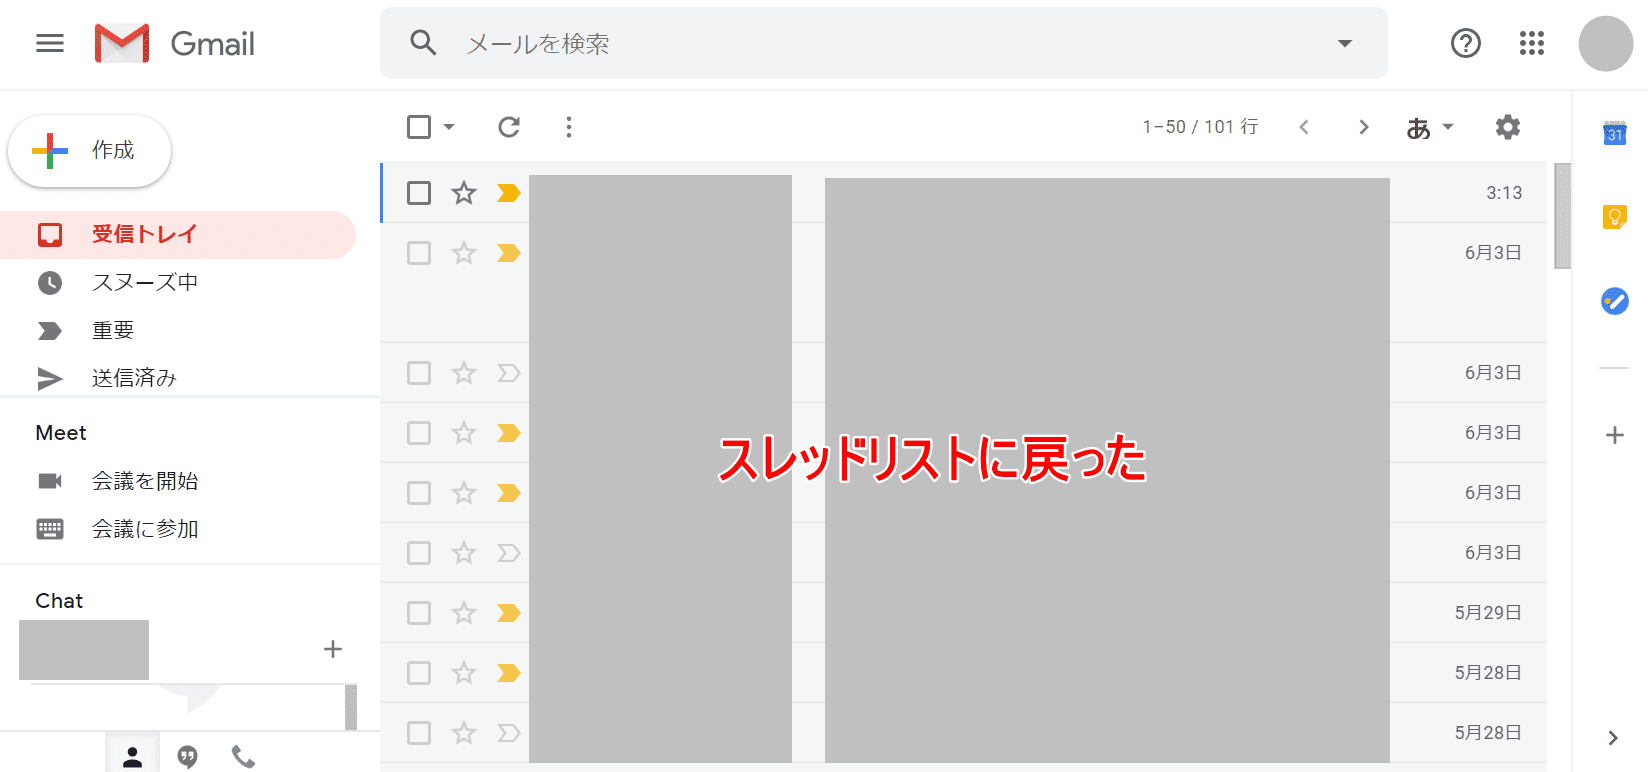Open Google Tasks side panel icon
Screen dimensions: 1648x772
pyautogui.click(x=1615, y=301)
